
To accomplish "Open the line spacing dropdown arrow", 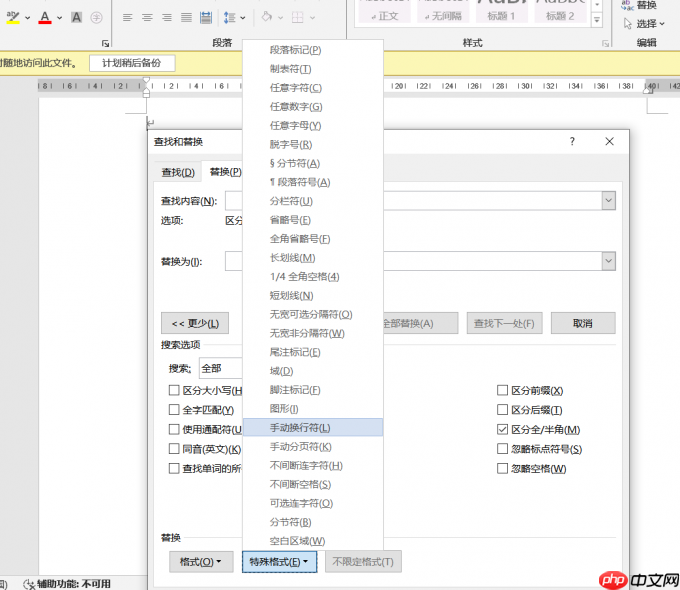I will 242,18.
